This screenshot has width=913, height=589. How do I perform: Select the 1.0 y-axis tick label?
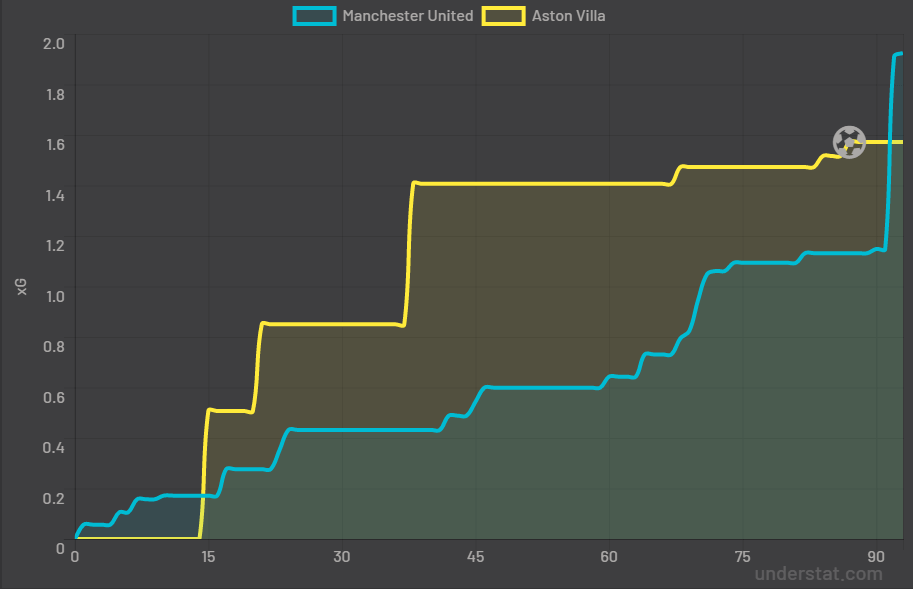(53, 296)
